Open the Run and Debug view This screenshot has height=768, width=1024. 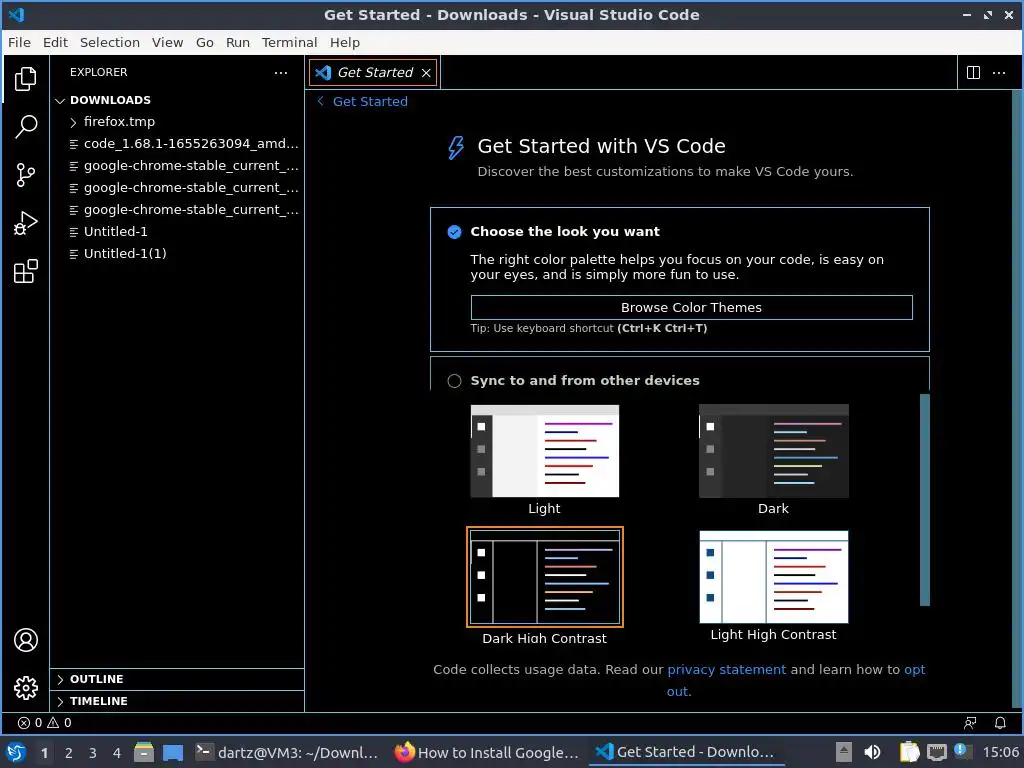25,223
